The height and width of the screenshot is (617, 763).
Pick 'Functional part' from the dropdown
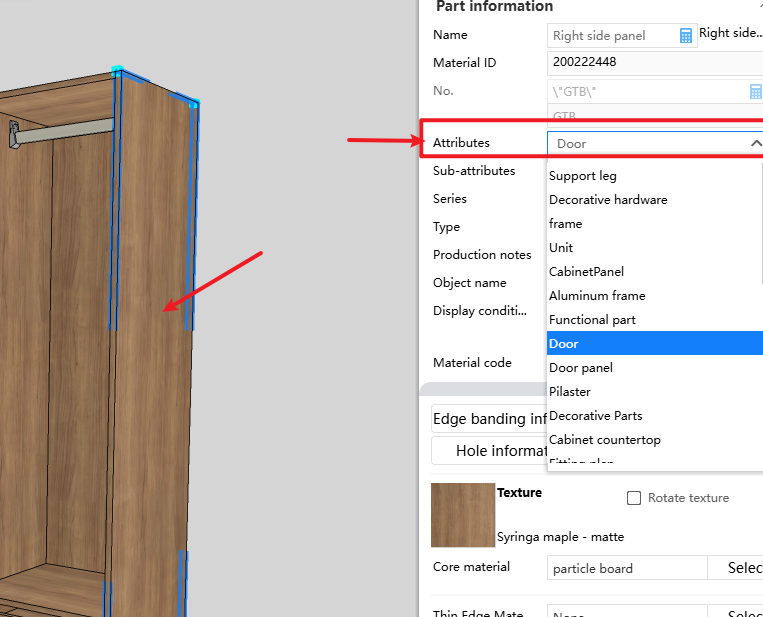(592, 320)
